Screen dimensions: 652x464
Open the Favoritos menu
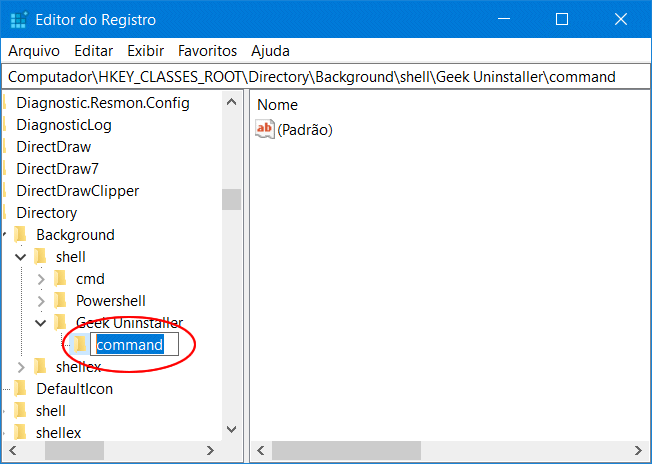(x=207, y=50)
